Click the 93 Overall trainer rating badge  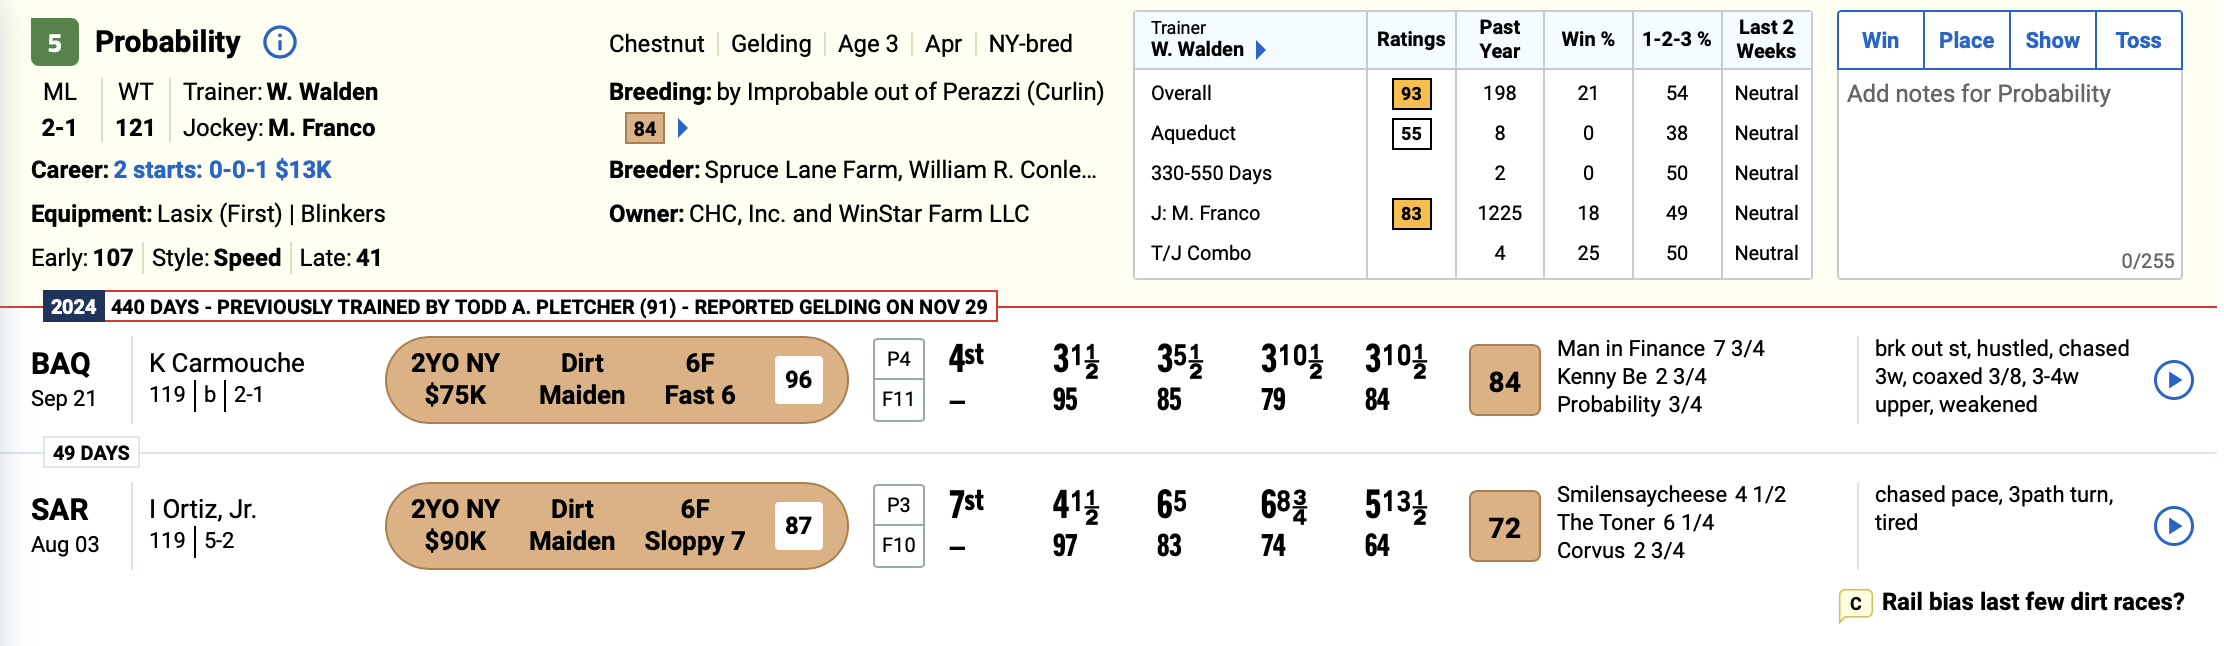1411,93
